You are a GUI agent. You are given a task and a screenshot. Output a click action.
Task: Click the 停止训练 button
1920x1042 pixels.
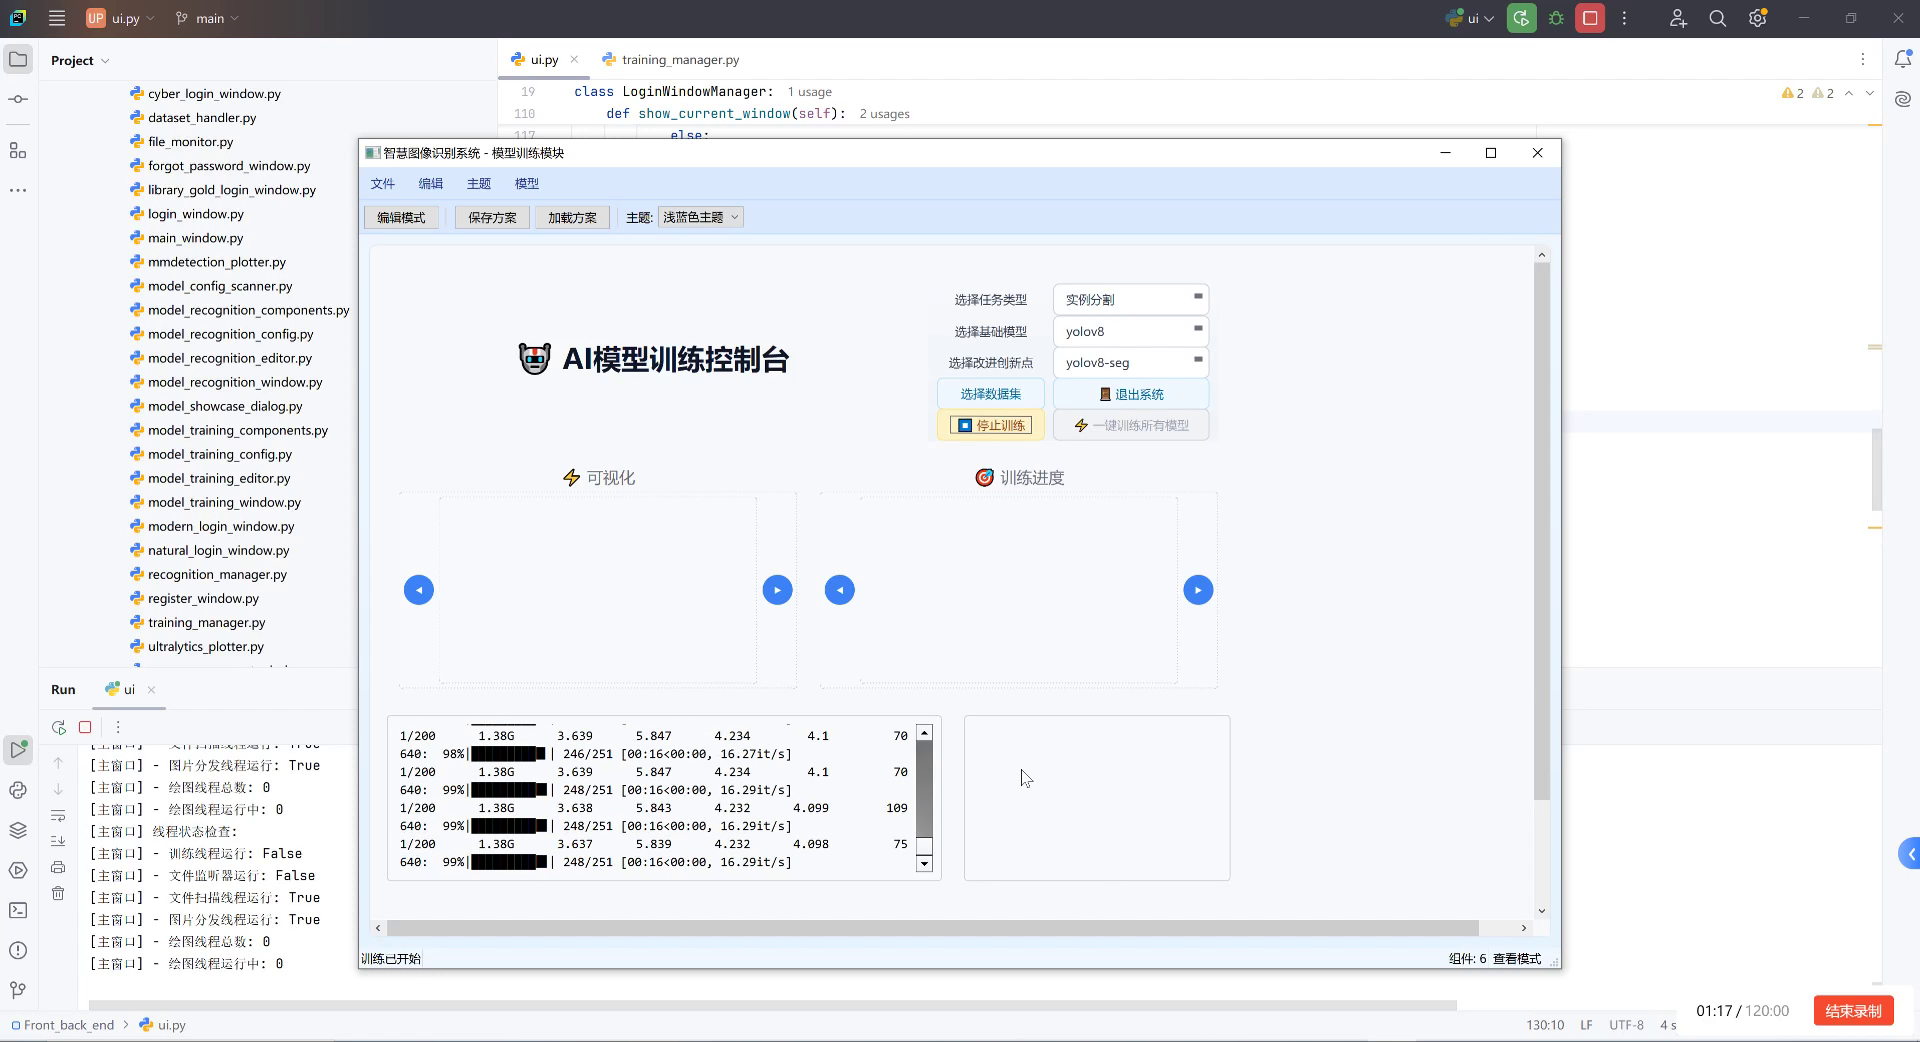click(991, 425)
